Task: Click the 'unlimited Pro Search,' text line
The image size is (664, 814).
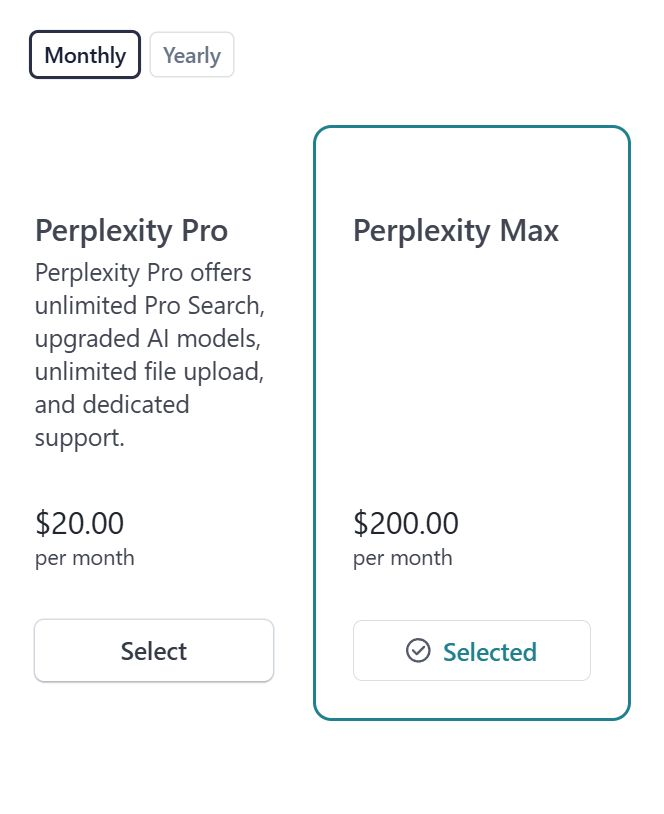Action: pos(150,306)
